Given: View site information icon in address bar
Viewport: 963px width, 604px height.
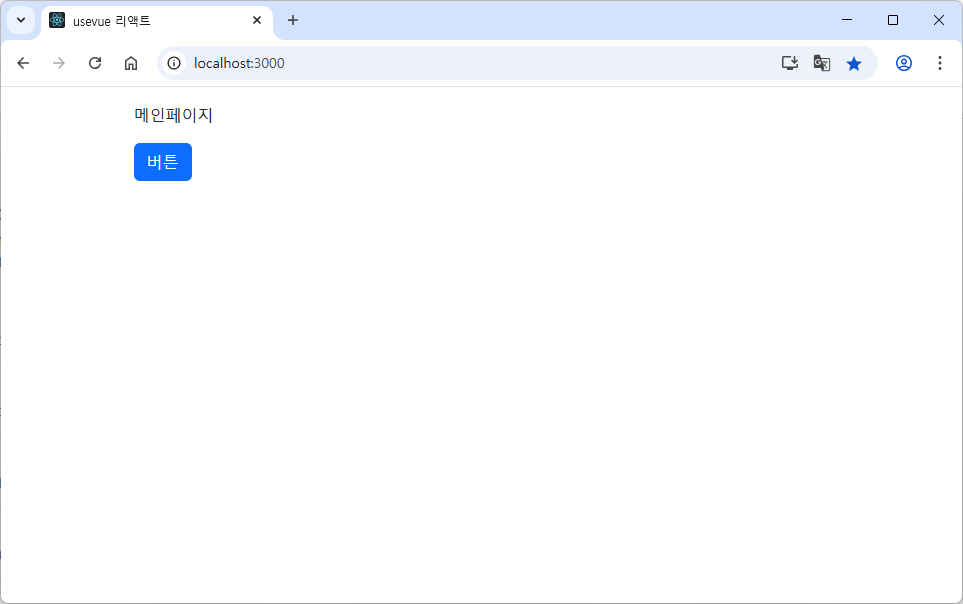Looking at the screenshot, I should click(x=174, y=63).
